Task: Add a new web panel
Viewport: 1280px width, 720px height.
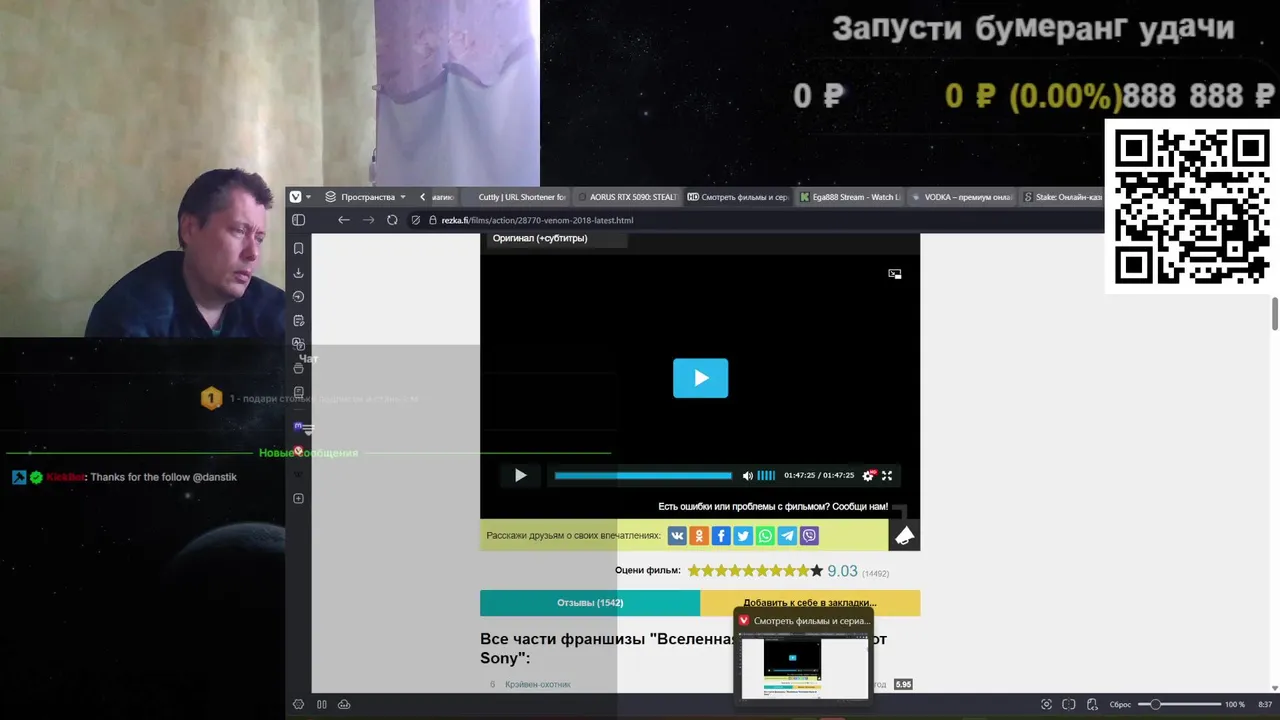Action: 298,498
